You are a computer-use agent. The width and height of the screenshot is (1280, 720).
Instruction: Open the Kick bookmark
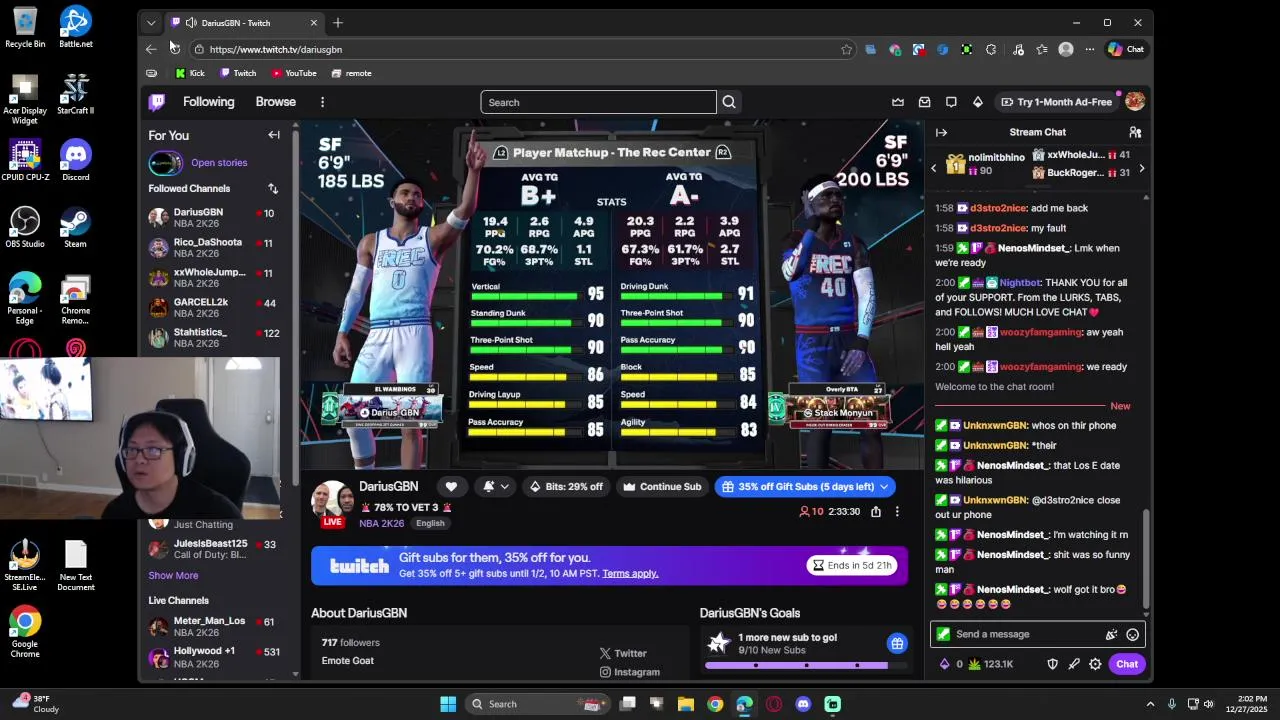pos(190,73)
